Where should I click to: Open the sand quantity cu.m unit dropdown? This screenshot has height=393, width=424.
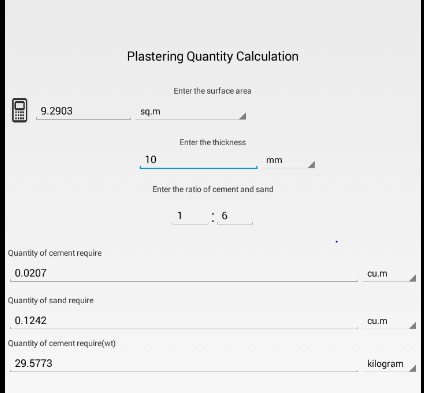click(x=389, y=321)
